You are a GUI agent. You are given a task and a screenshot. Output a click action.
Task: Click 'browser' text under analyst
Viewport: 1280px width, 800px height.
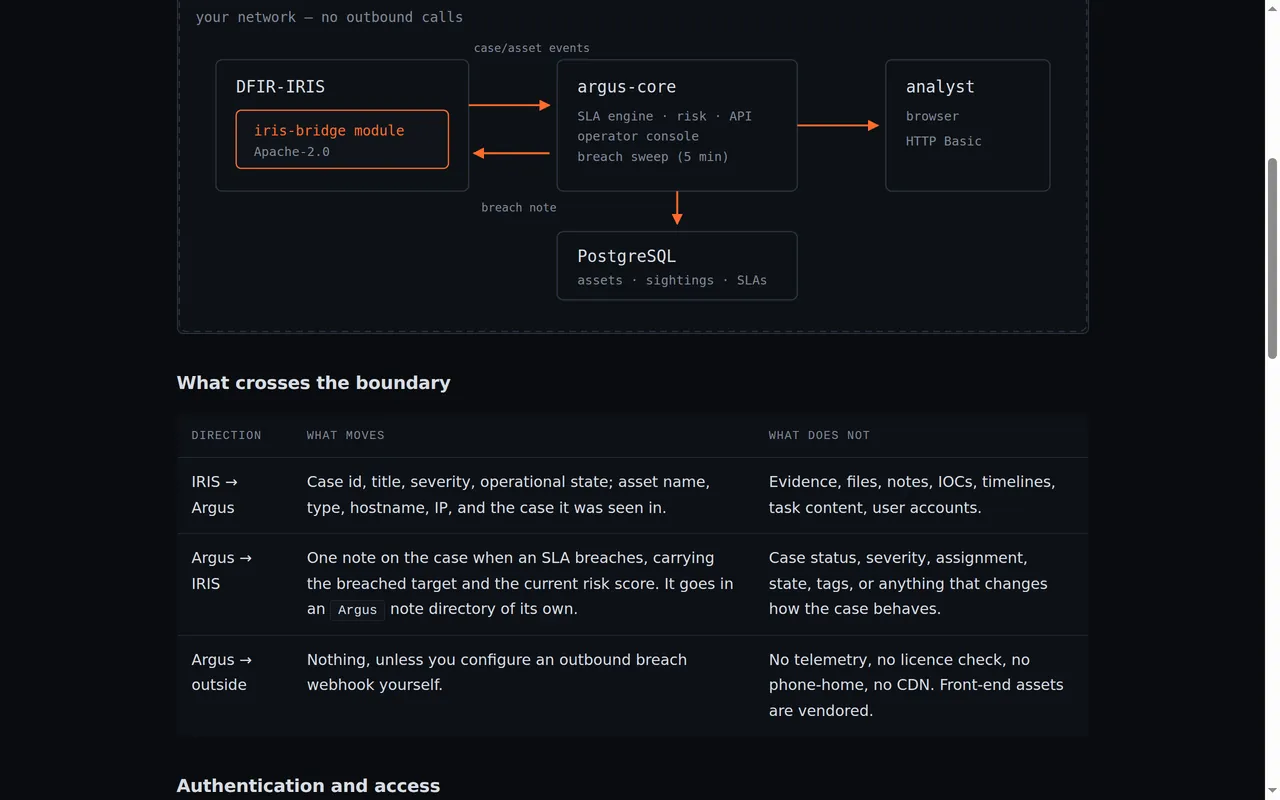(932, 116)
